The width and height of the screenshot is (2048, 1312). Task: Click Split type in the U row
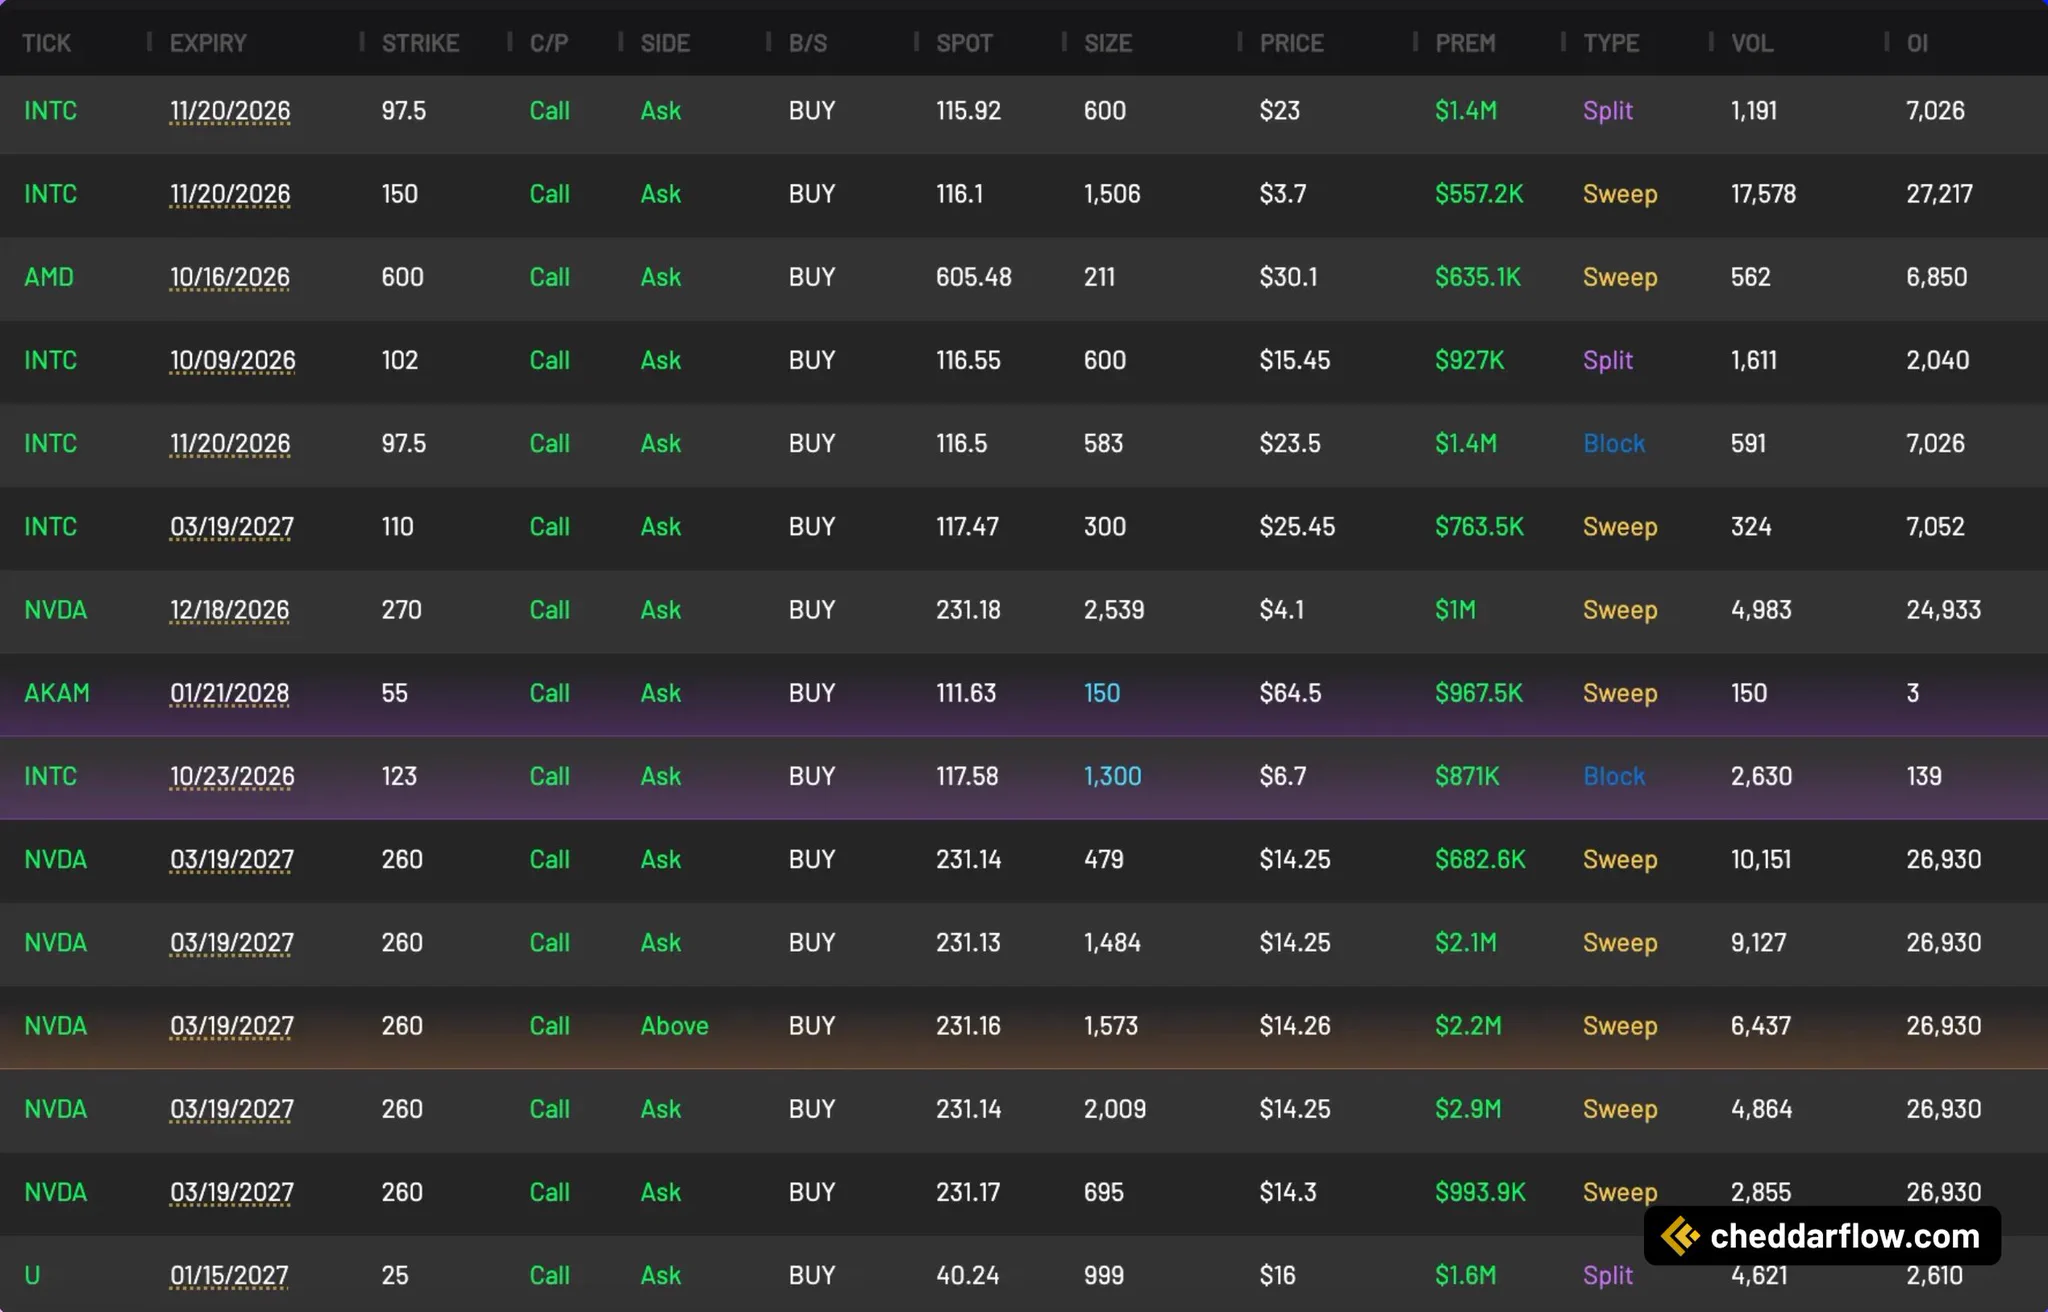(x=1607, y=1275)
